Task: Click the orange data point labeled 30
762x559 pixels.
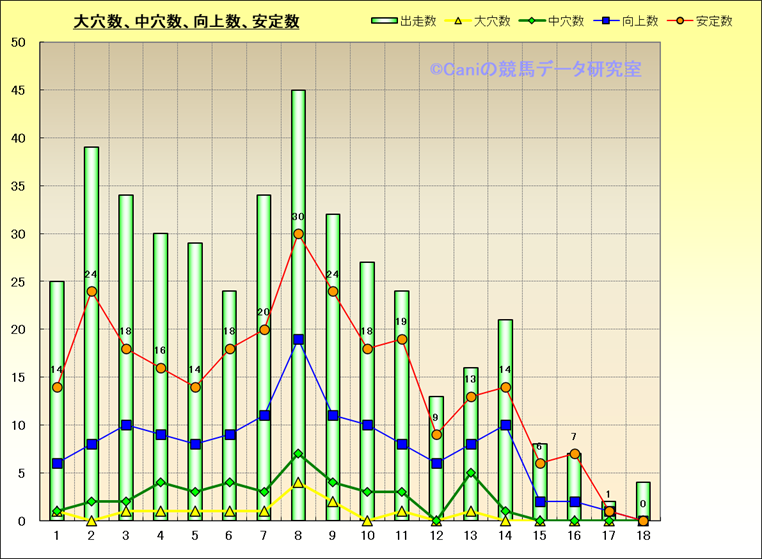Action: [298, 234]
